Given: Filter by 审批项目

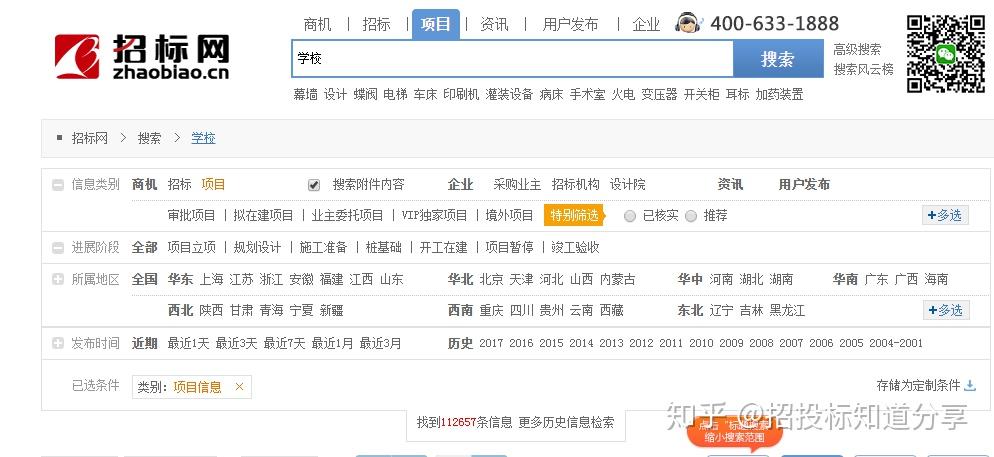Looking at the screenshot, I should 191,216.
